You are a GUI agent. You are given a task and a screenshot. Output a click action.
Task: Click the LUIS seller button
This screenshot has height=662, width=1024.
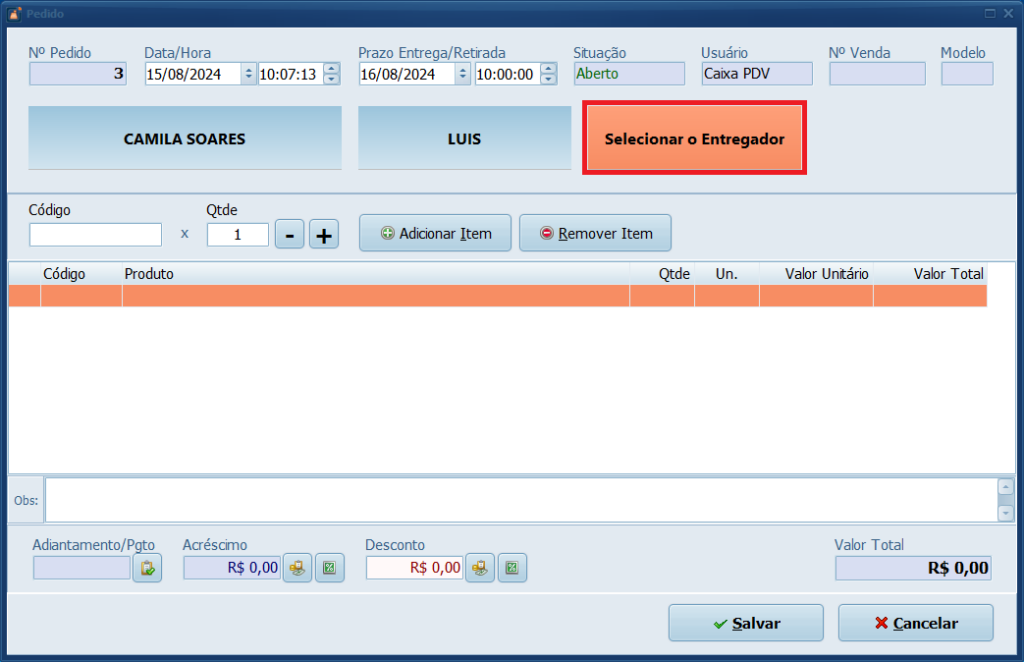click(x=464, y=139)
